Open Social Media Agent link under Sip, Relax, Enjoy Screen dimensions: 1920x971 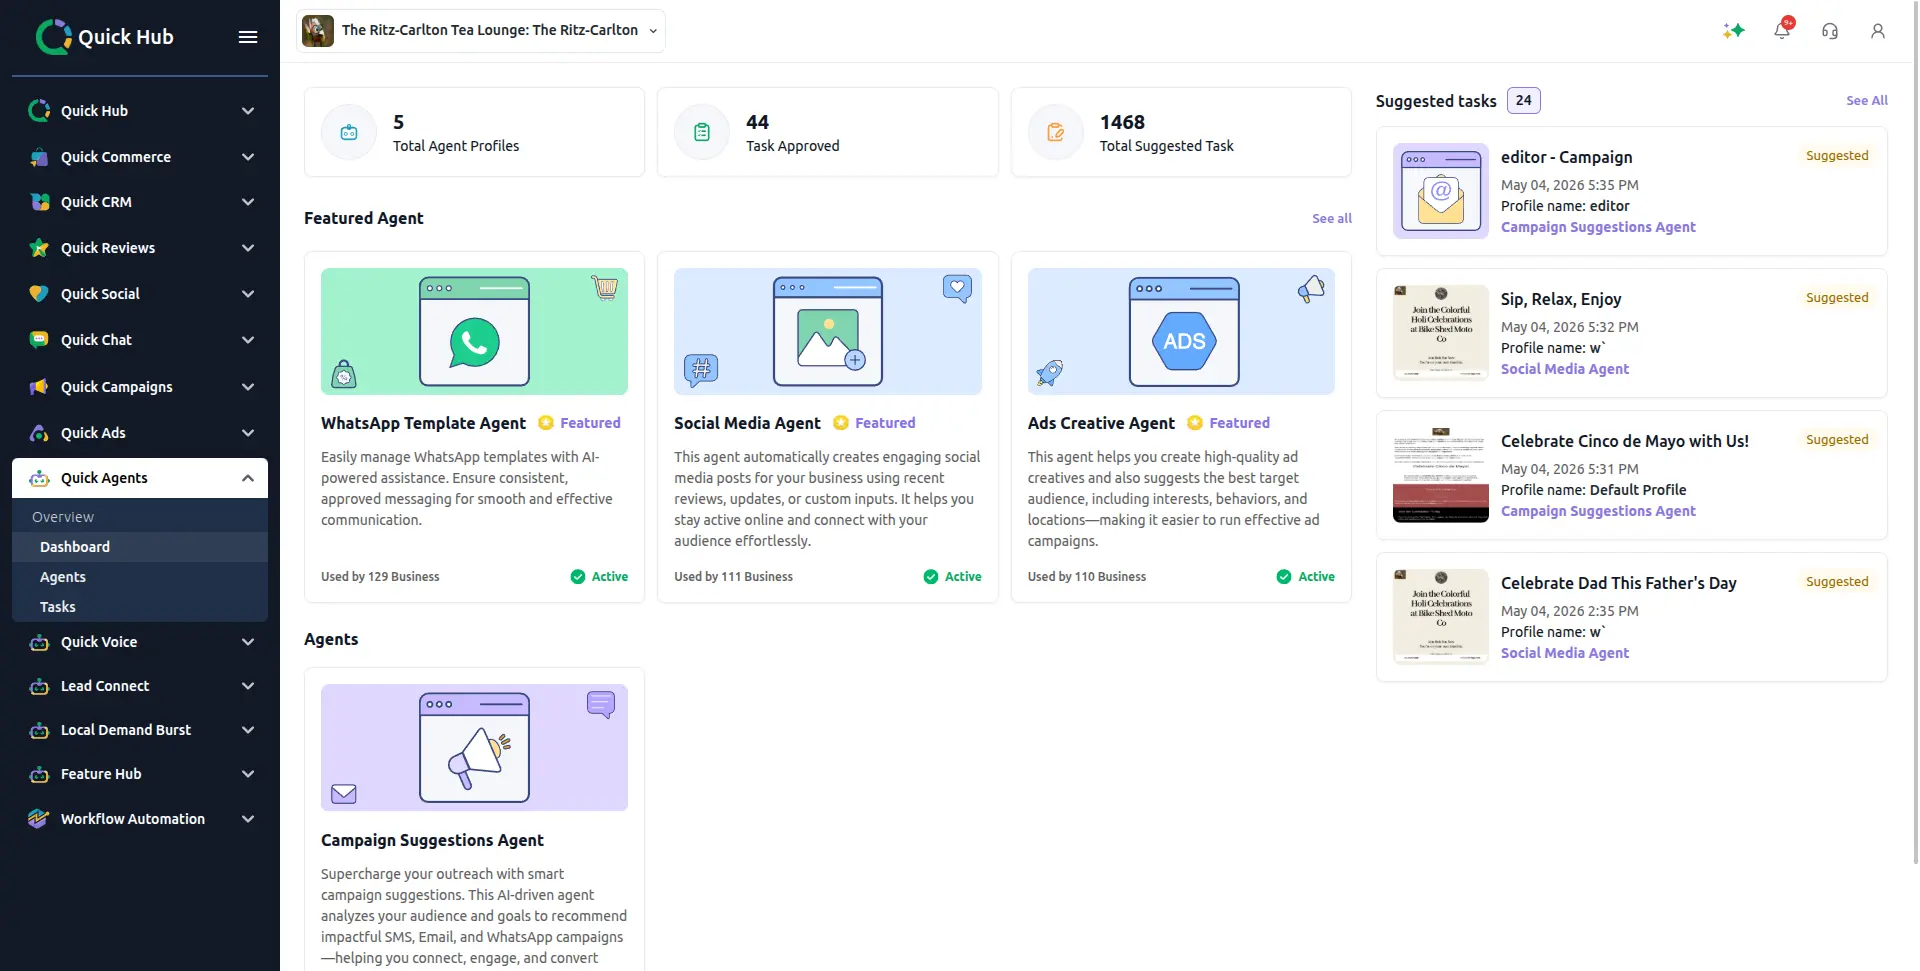click(1565, 369)
